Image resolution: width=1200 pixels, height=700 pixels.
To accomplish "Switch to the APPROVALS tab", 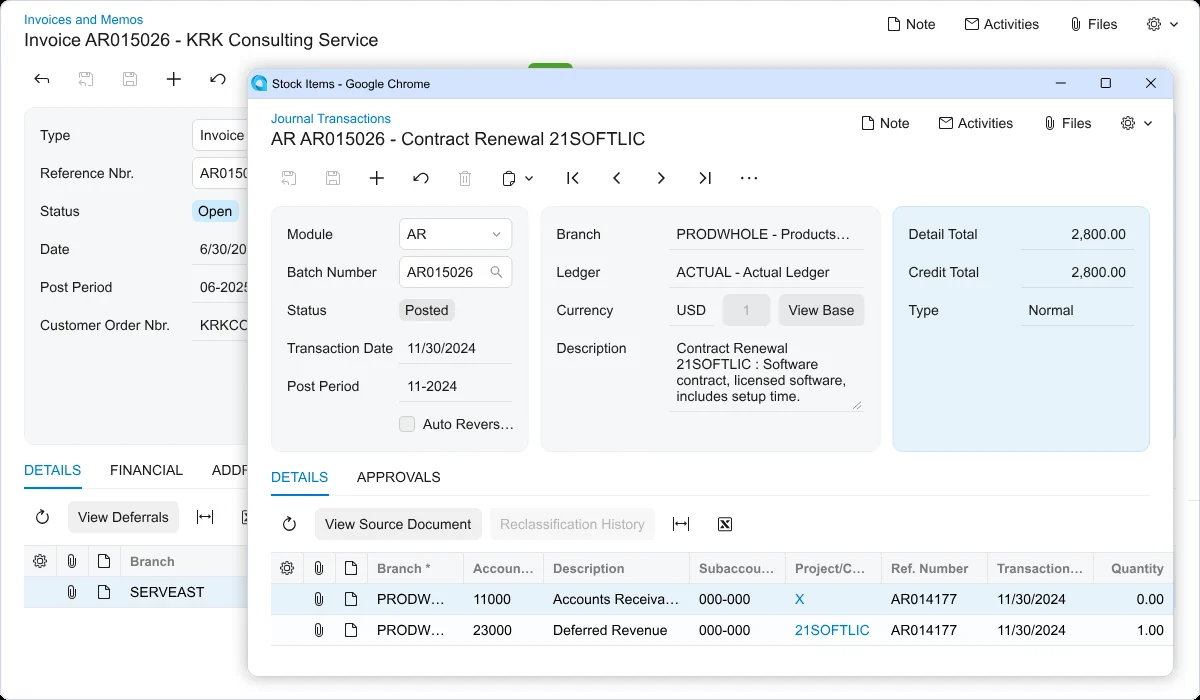I will click(x=399, y=477).
